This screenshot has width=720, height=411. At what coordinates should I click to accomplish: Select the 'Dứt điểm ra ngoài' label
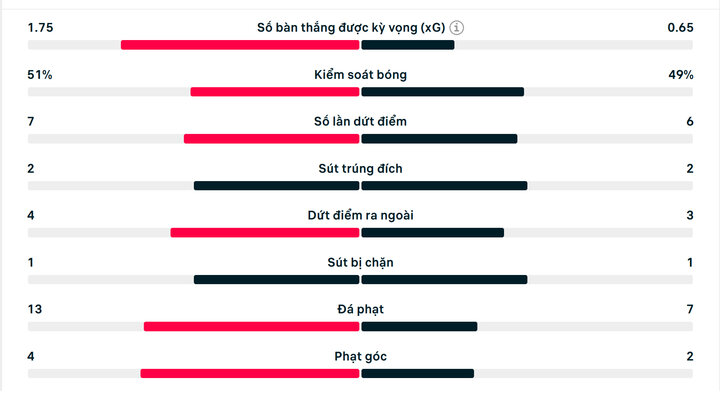[360, 215]
